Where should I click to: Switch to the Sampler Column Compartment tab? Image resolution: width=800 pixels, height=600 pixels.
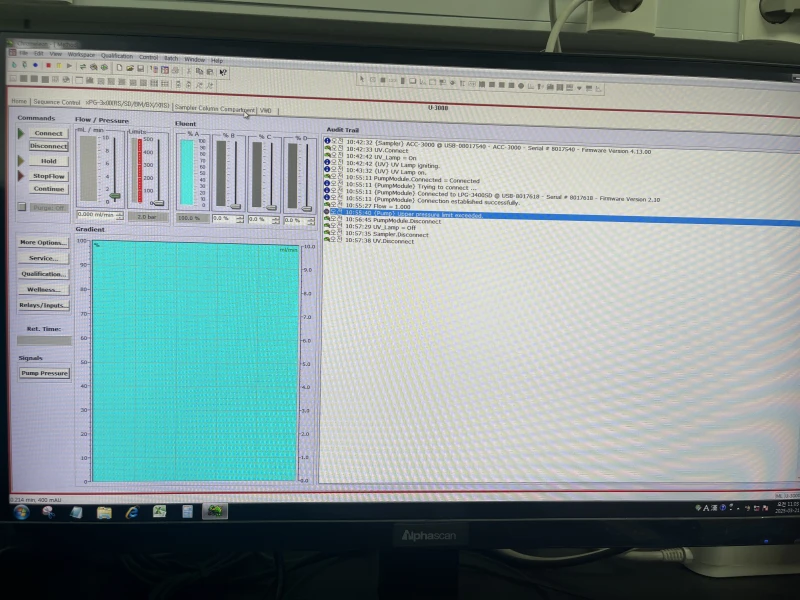point(214,109)
